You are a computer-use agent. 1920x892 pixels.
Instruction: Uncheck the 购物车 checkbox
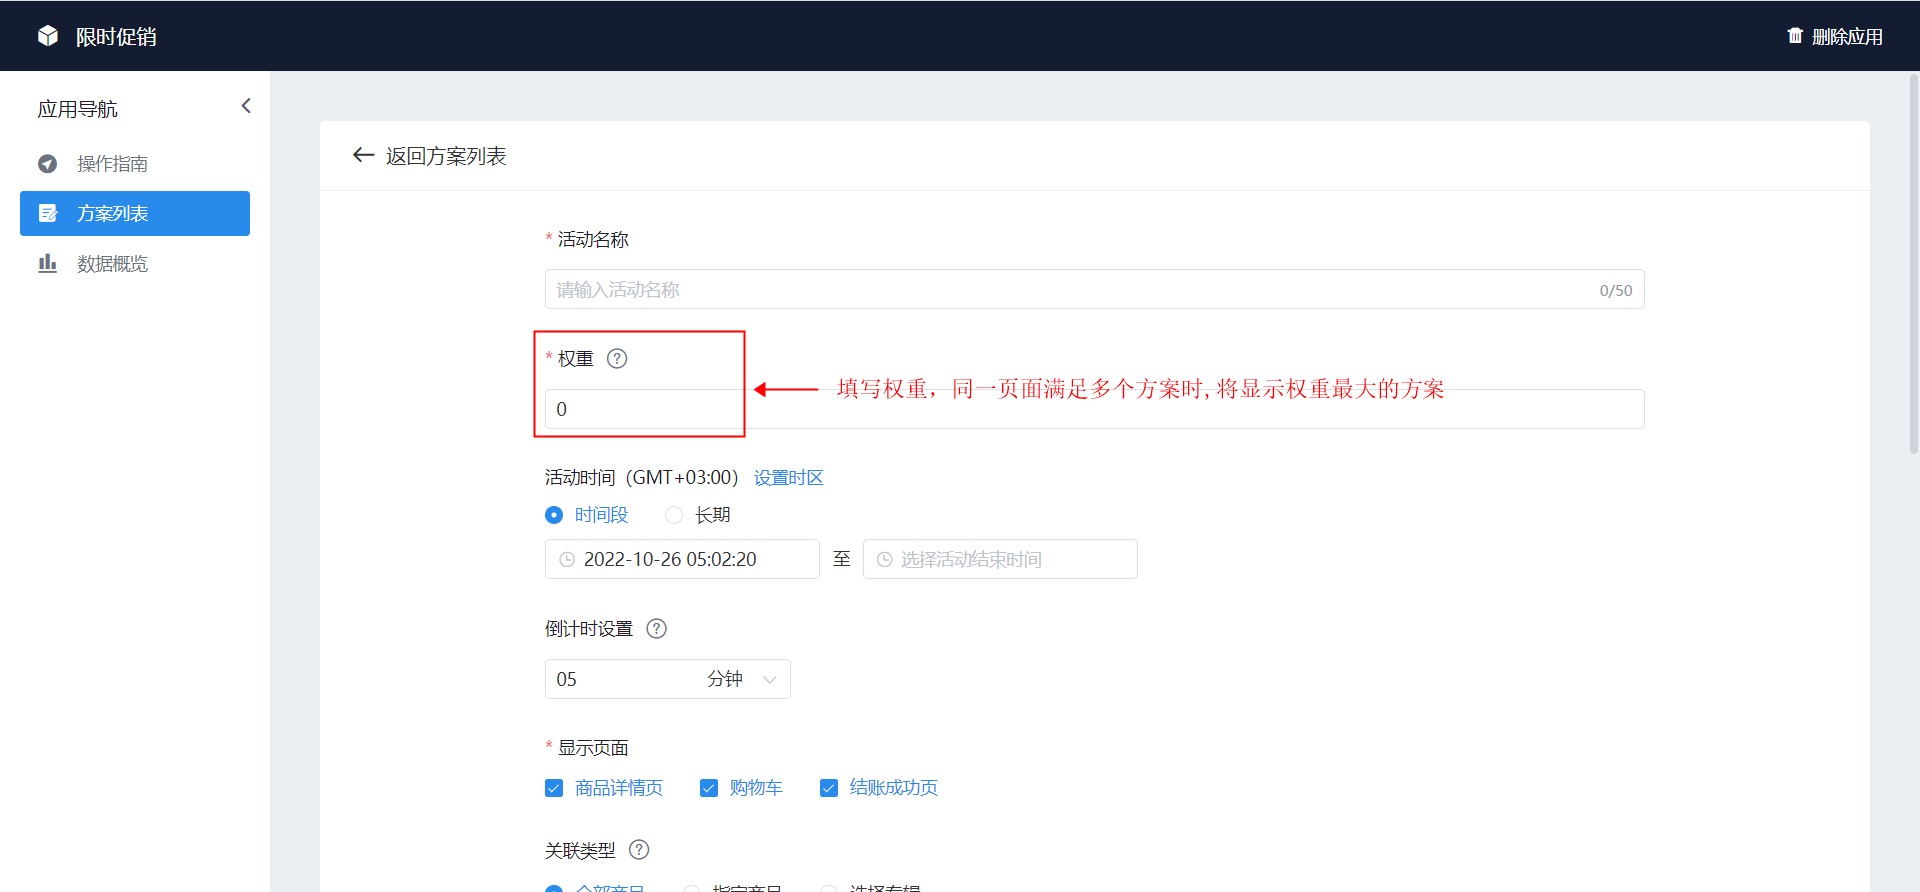point(709,788)
